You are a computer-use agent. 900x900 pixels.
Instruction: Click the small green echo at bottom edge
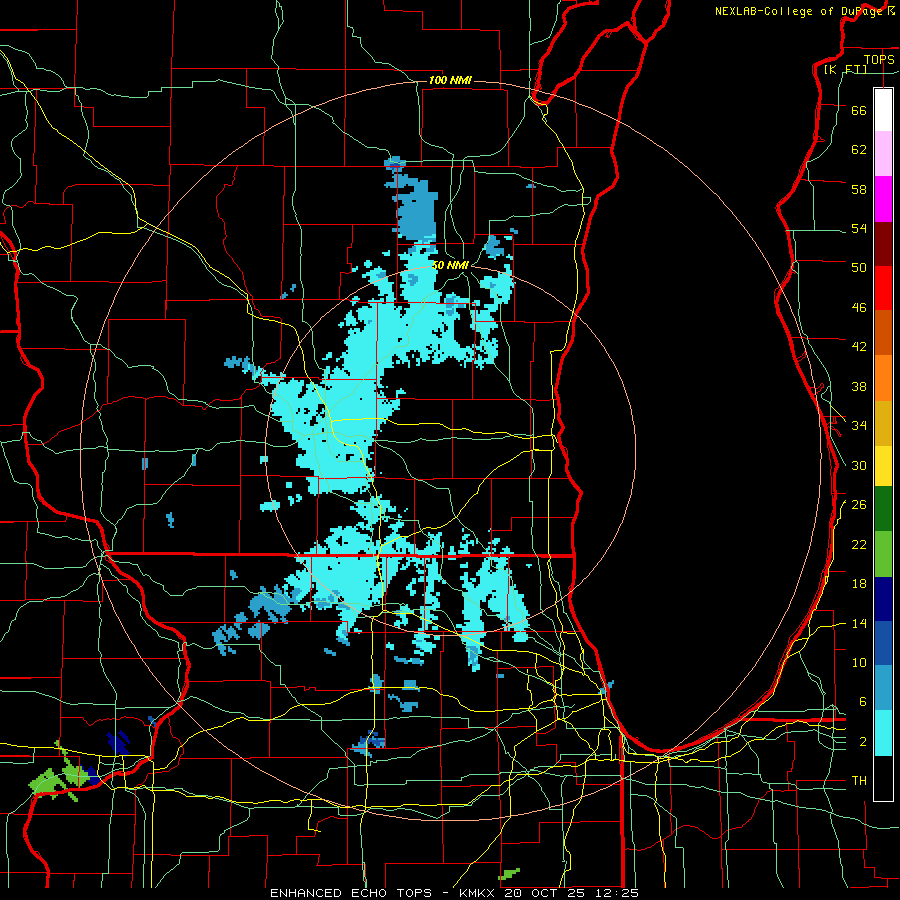(x=509, y=874)
